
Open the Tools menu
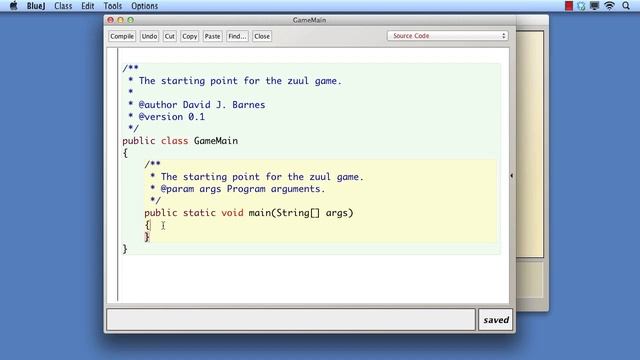point(113,6)
